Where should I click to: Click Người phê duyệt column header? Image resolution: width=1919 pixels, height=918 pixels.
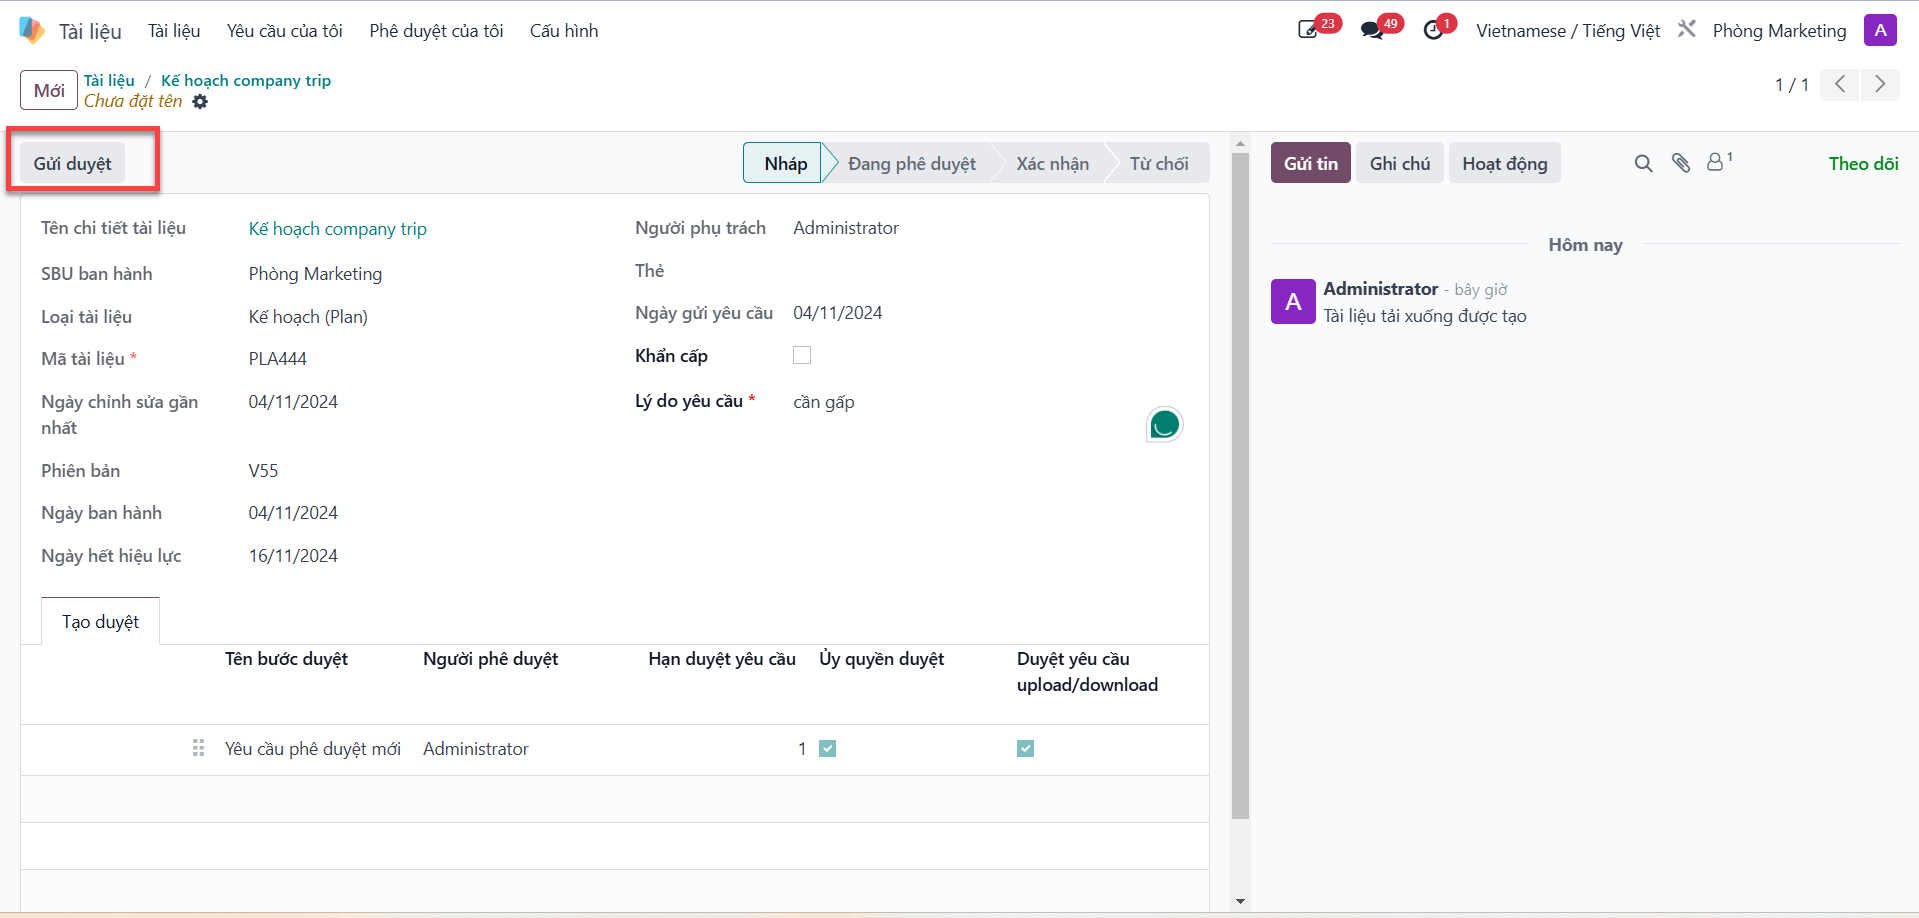[x=490, y=659]
